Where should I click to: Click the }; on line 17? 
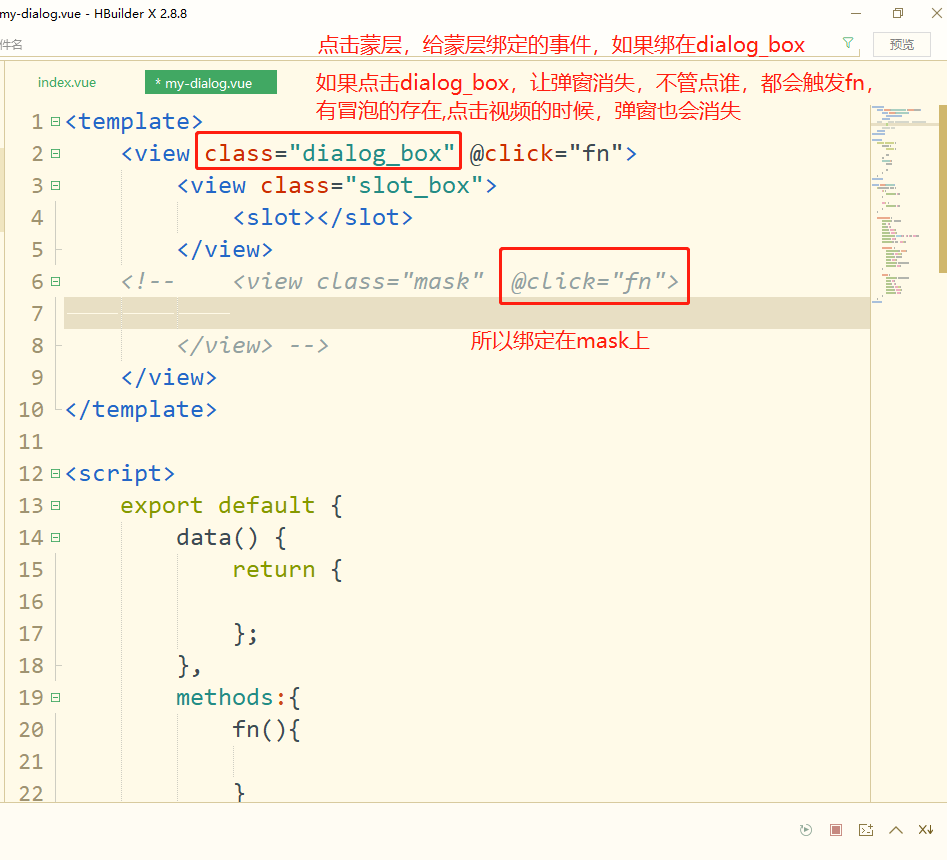246,634
